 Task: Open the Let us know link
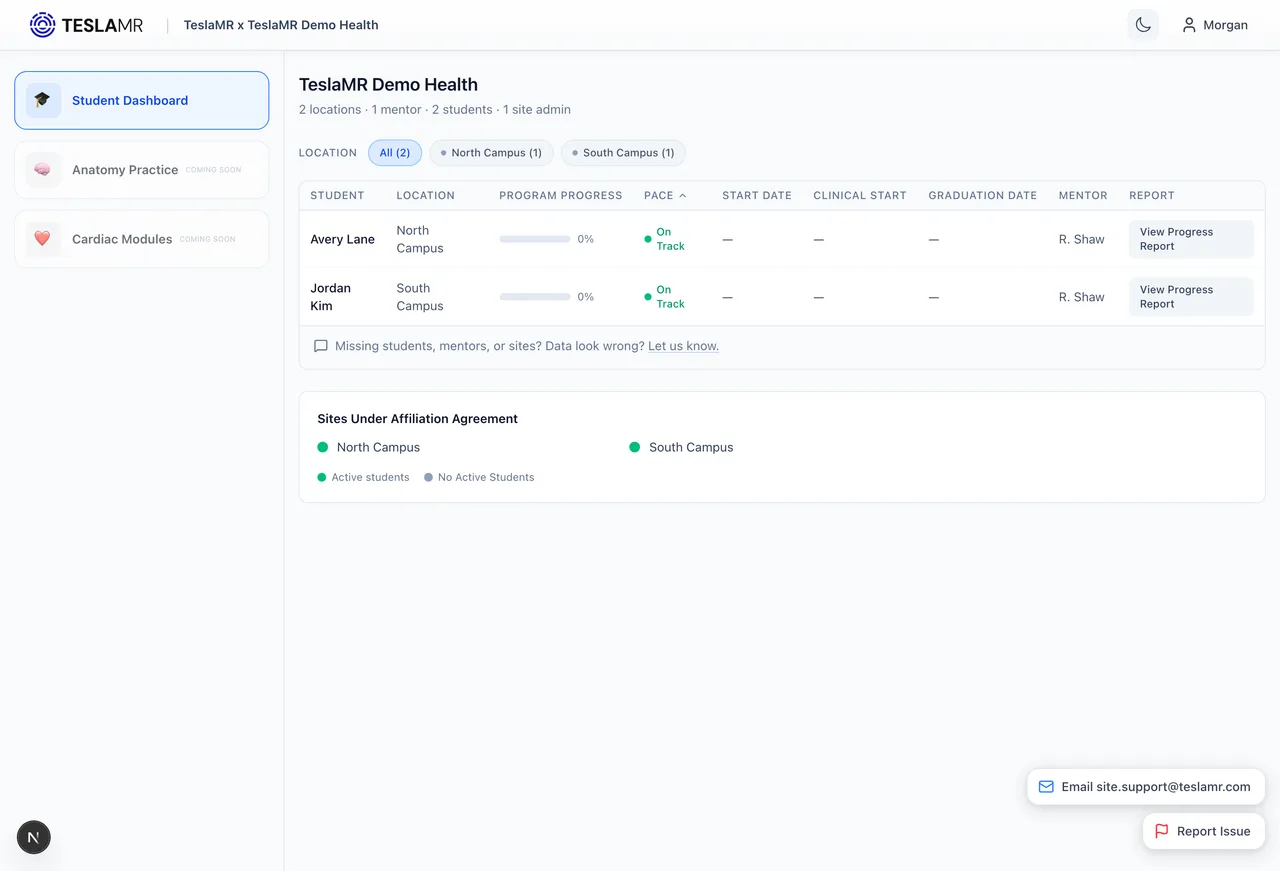(x=683, y=345)
